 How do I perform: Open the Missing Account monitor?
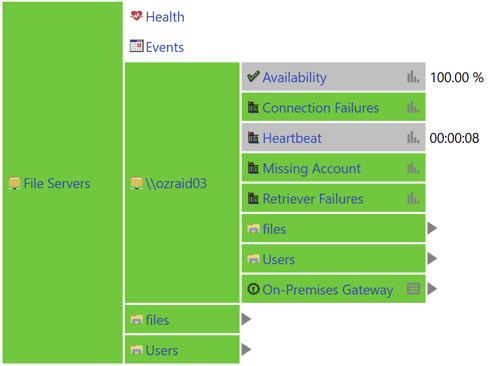(312, 168)
